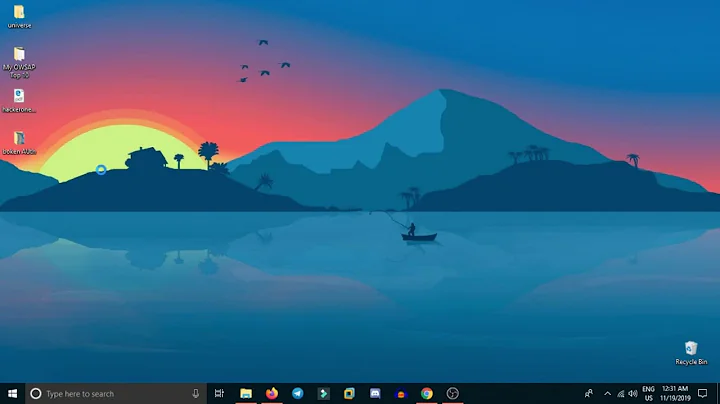Select the 'My OWSAP Top 10' folder
Image resolution: width=720 pixels, height=404 pixels.
click(x=19, y=62)
